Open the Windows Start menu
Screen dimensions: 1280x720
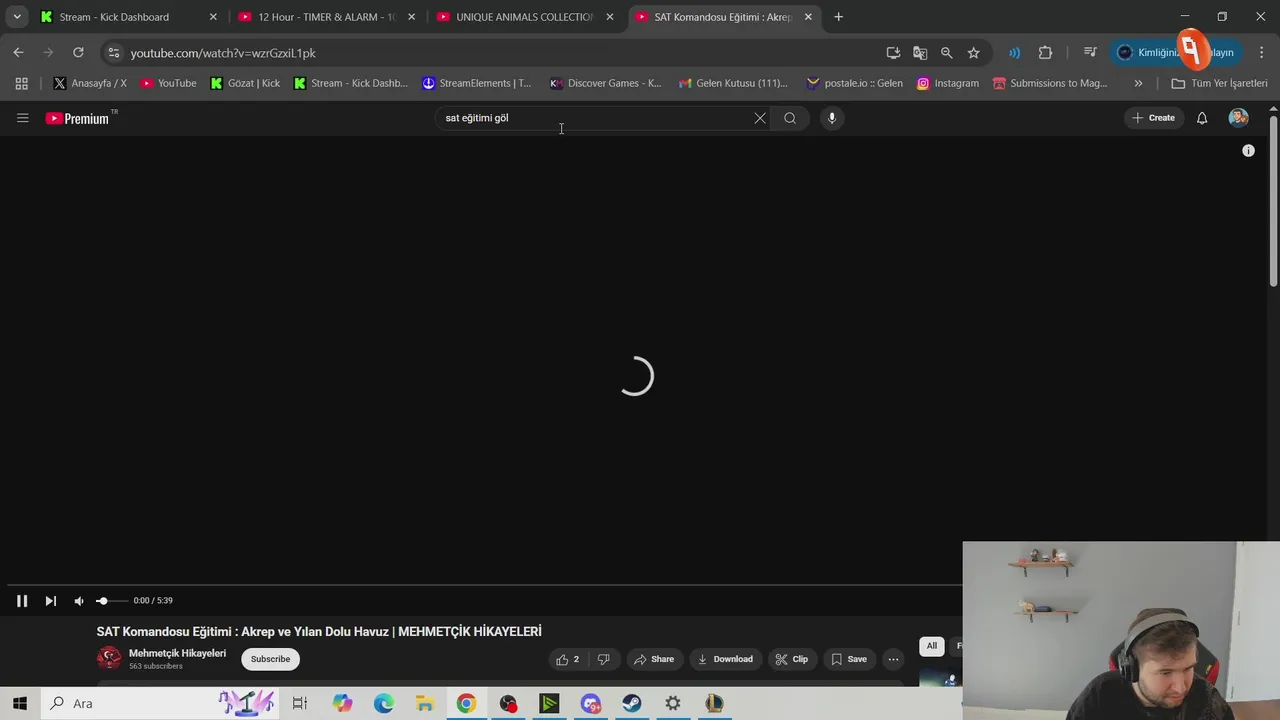point(20,704)
